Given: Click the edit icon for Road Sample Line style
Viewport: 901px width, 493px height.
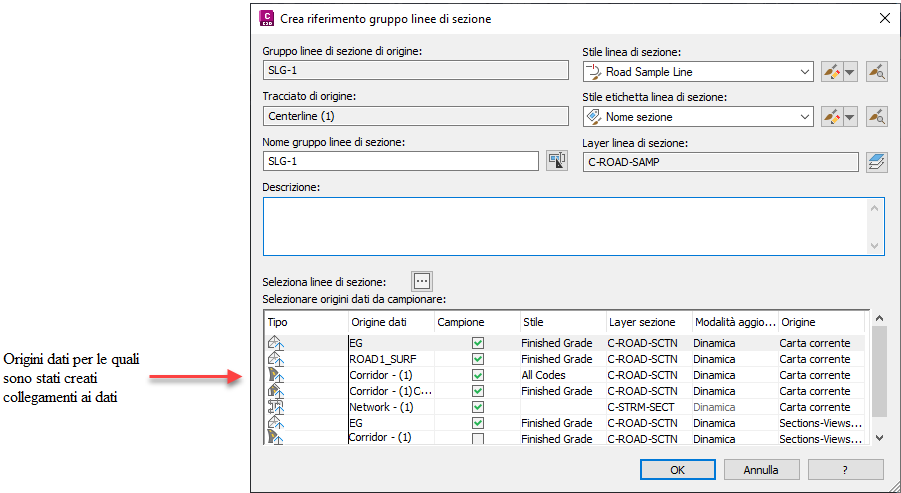Looking at the screenshot, I should tap(832, 72).
